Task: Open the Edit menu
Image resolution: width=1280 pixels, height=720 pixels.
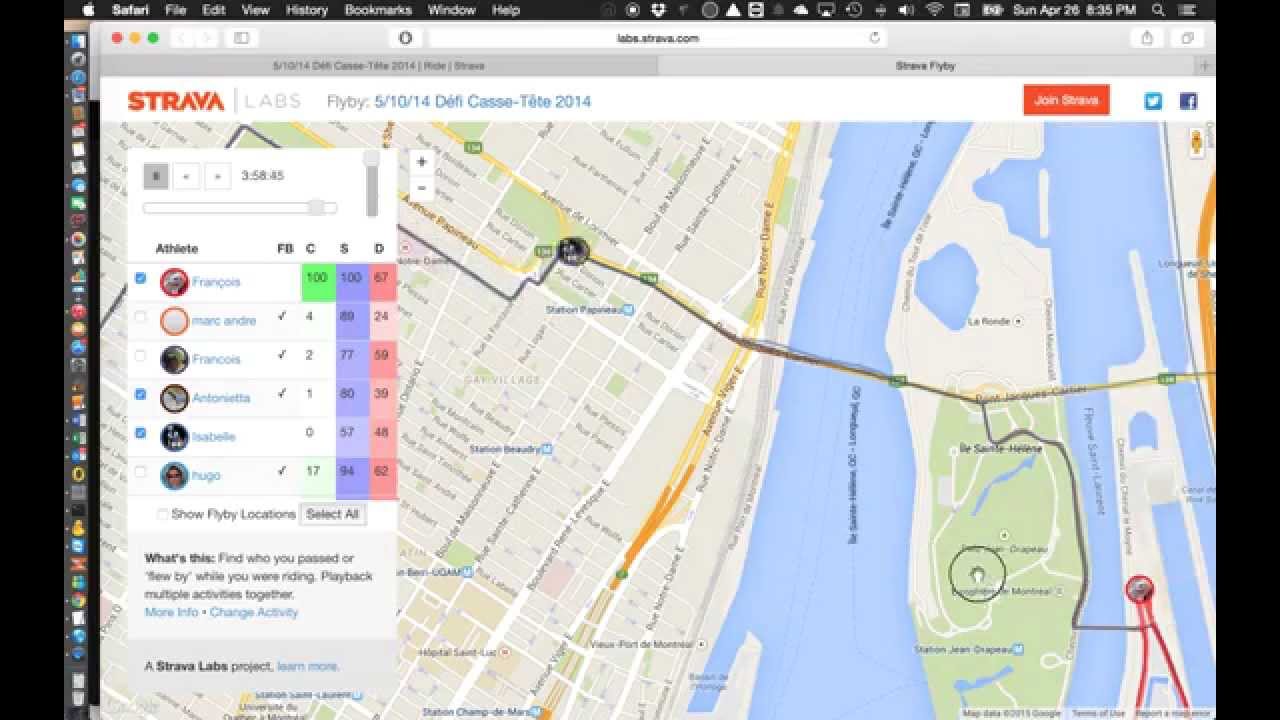Action: click(x=214, y=10)
